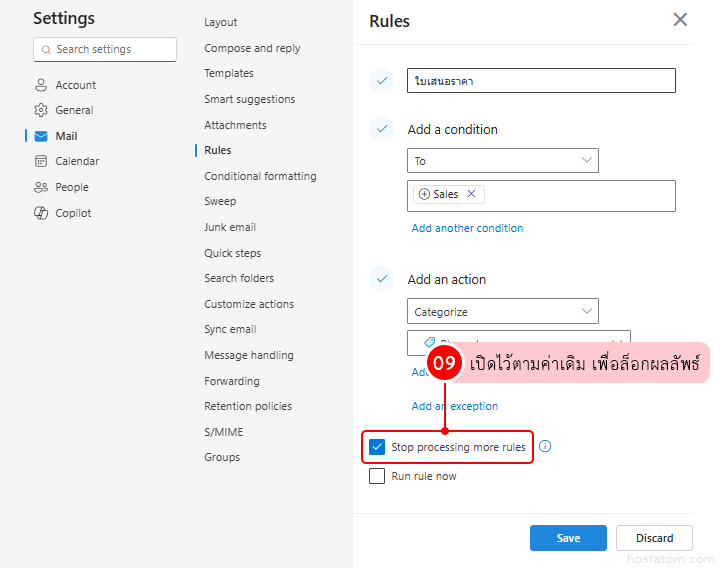Click the recipients field containing Sales
This screenshot has height=568, width=720.
click(x=541, y=196)
